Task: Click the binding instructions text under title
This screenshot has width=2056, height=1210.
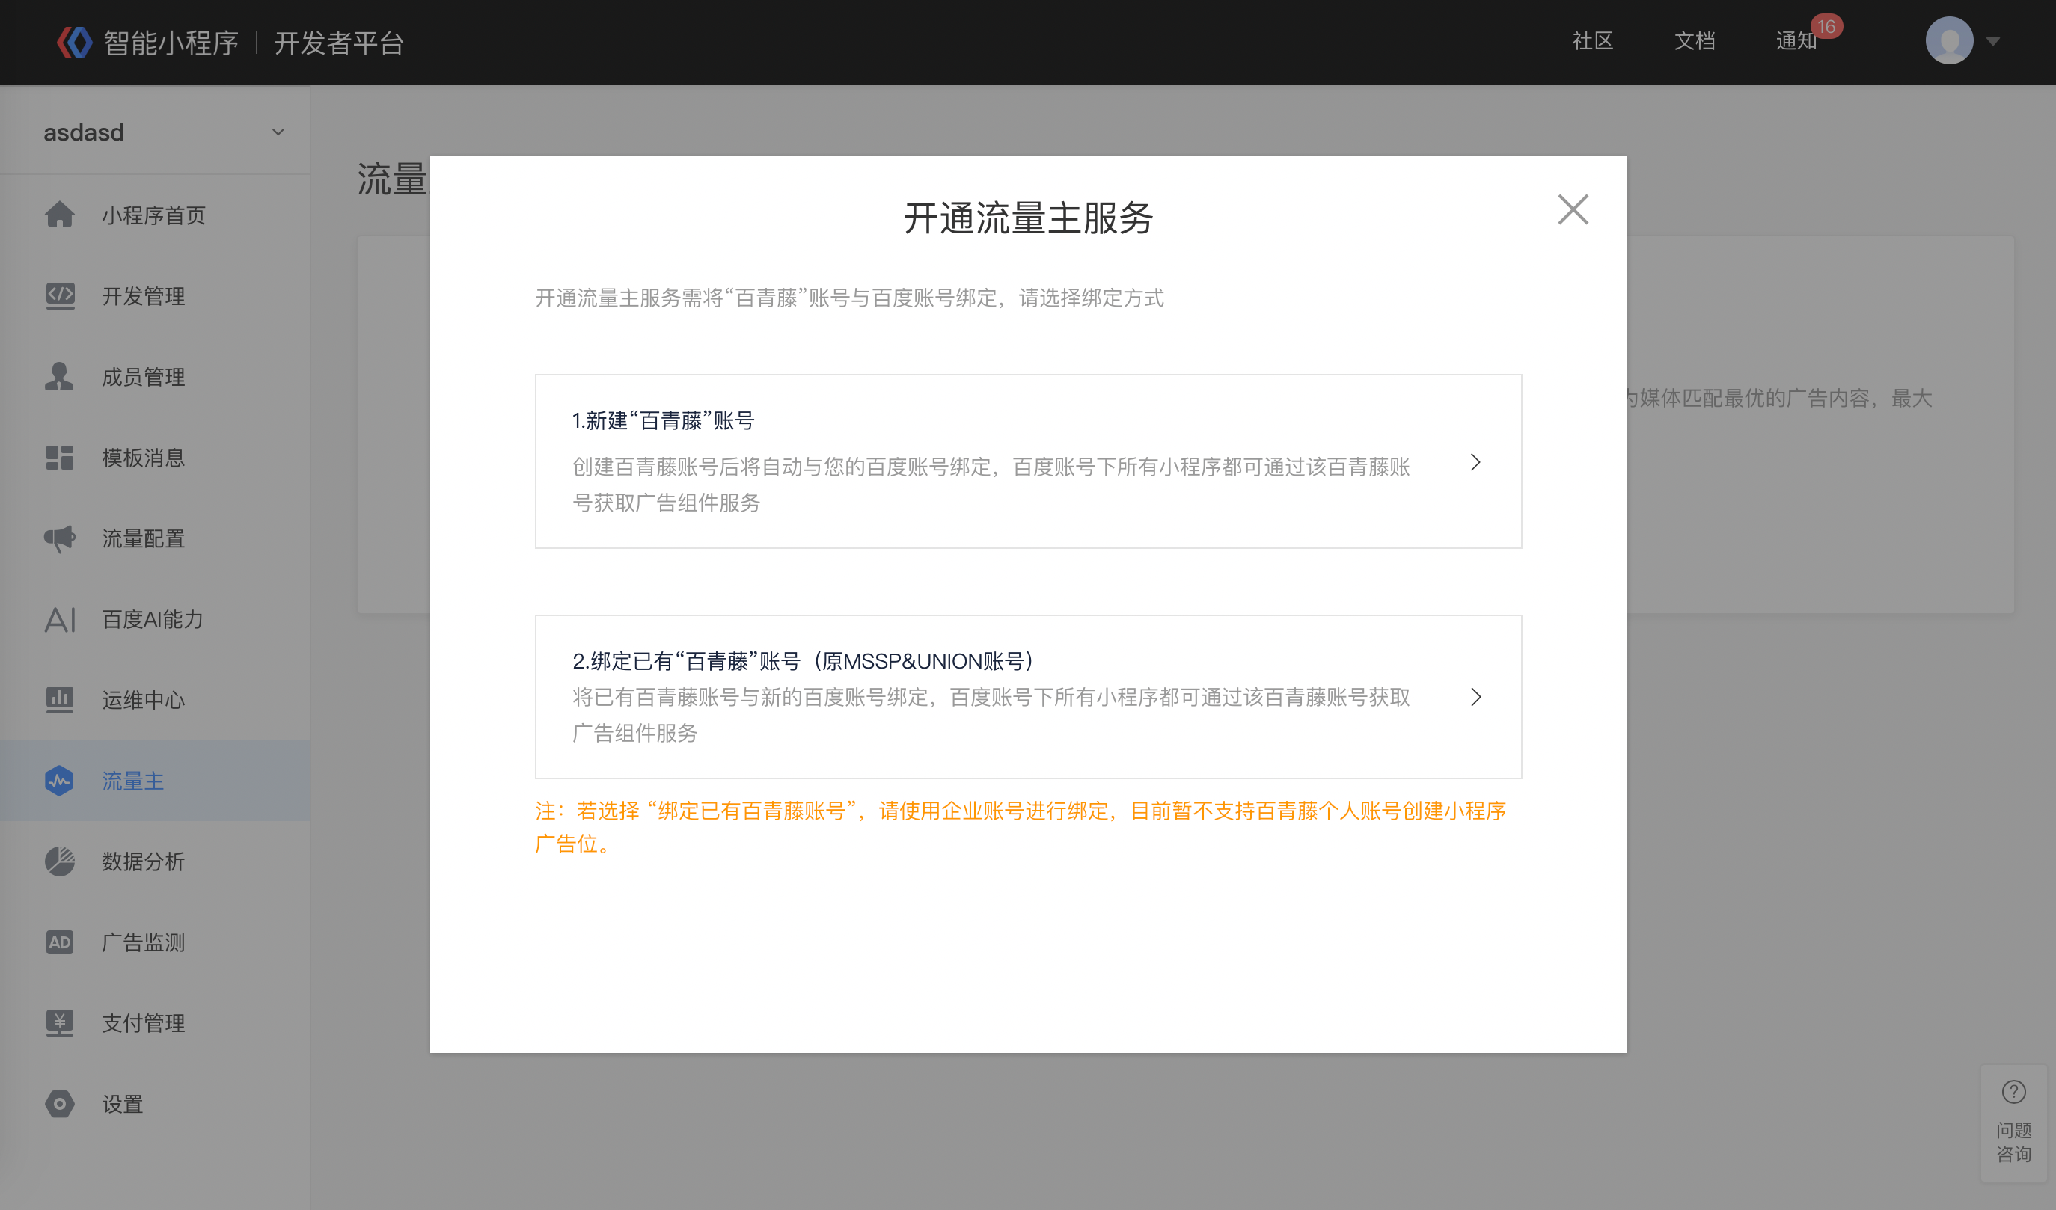Action: pyautogui.click(x=849, y=298)
